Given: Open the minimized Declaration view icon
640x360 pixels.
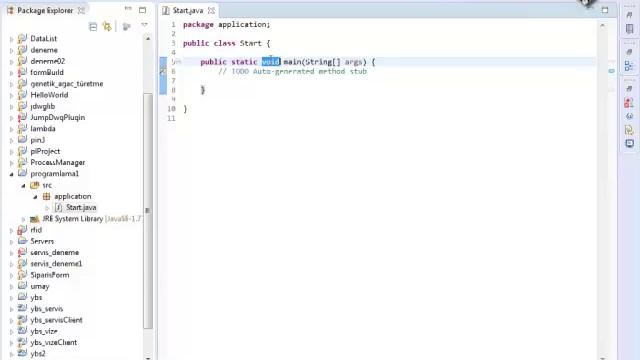Looking at the screenshot, I should coord(629,130).
